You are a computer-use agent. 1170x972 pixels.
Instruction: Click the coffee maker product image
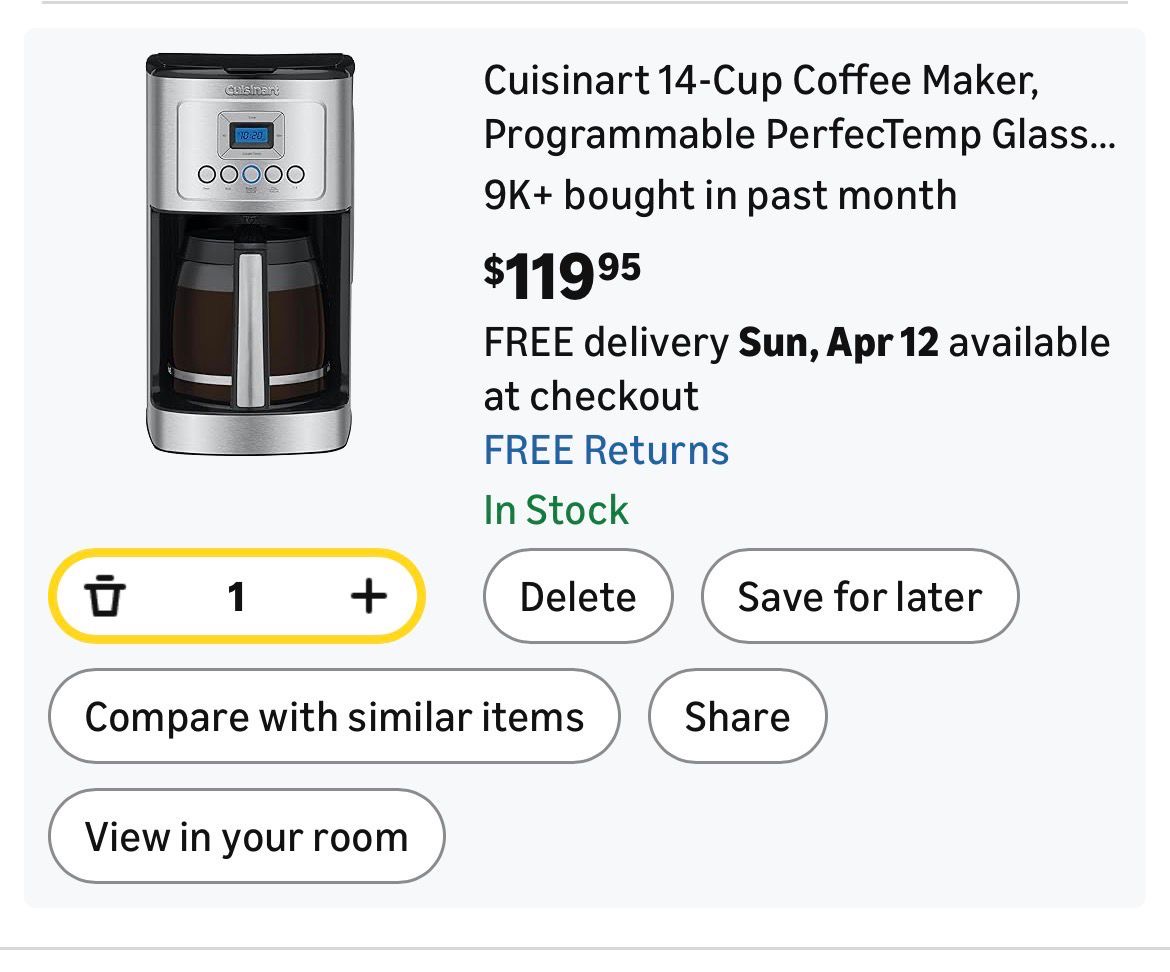pyautogui.click(x=249, y=254)
